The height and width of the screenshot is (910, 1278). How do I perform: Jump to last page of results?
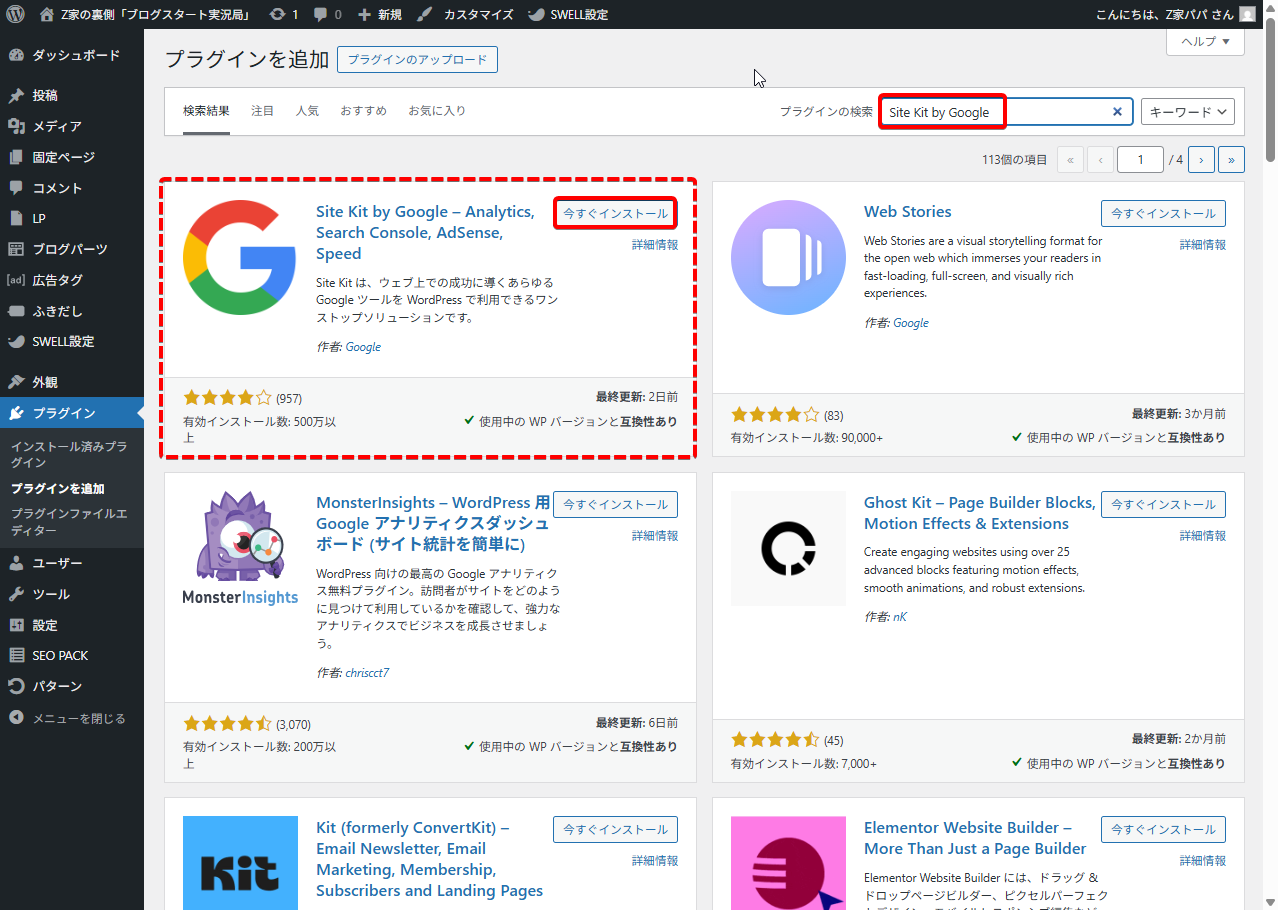point(1231,160)
